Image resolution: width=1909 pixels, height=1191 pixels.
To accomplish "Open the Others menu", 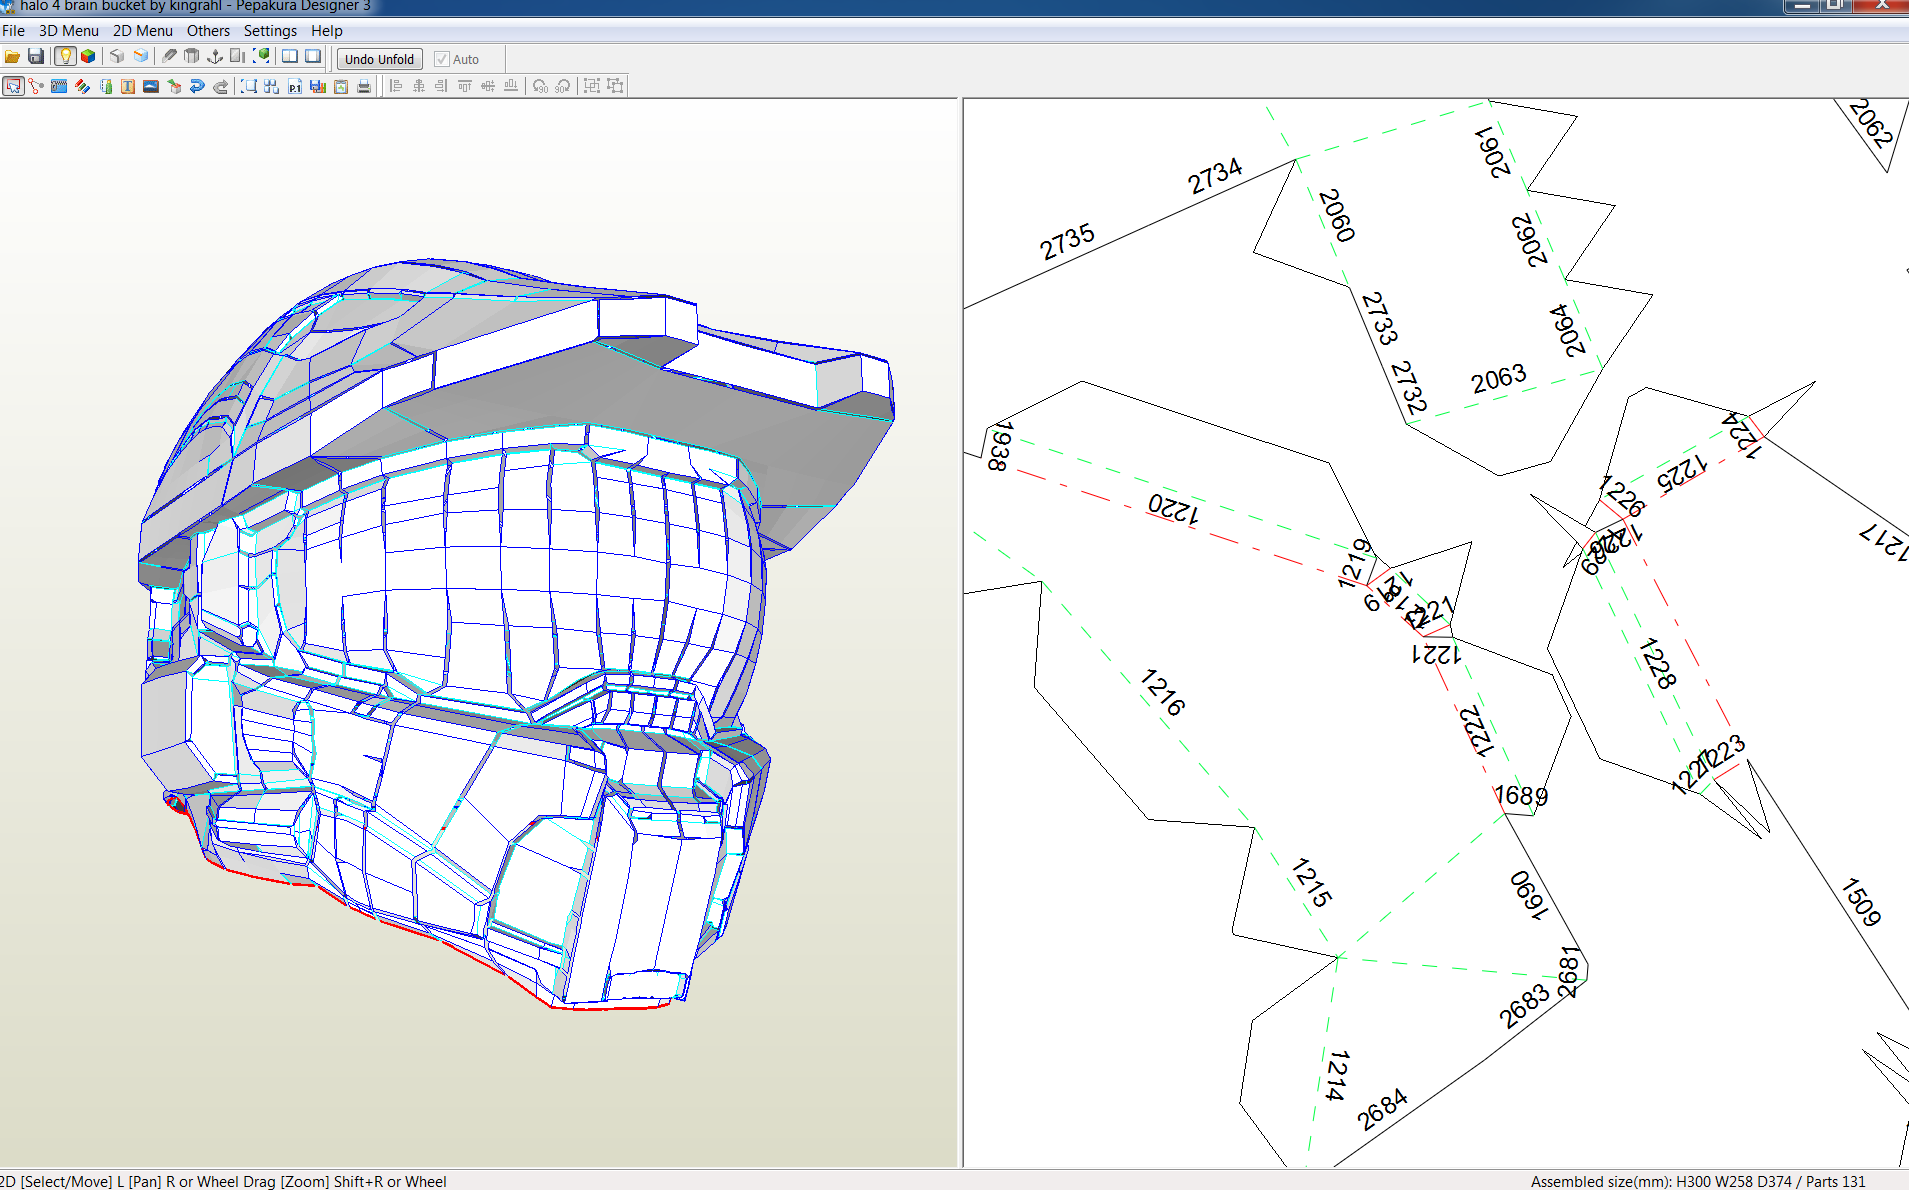I will coord(208,31).
